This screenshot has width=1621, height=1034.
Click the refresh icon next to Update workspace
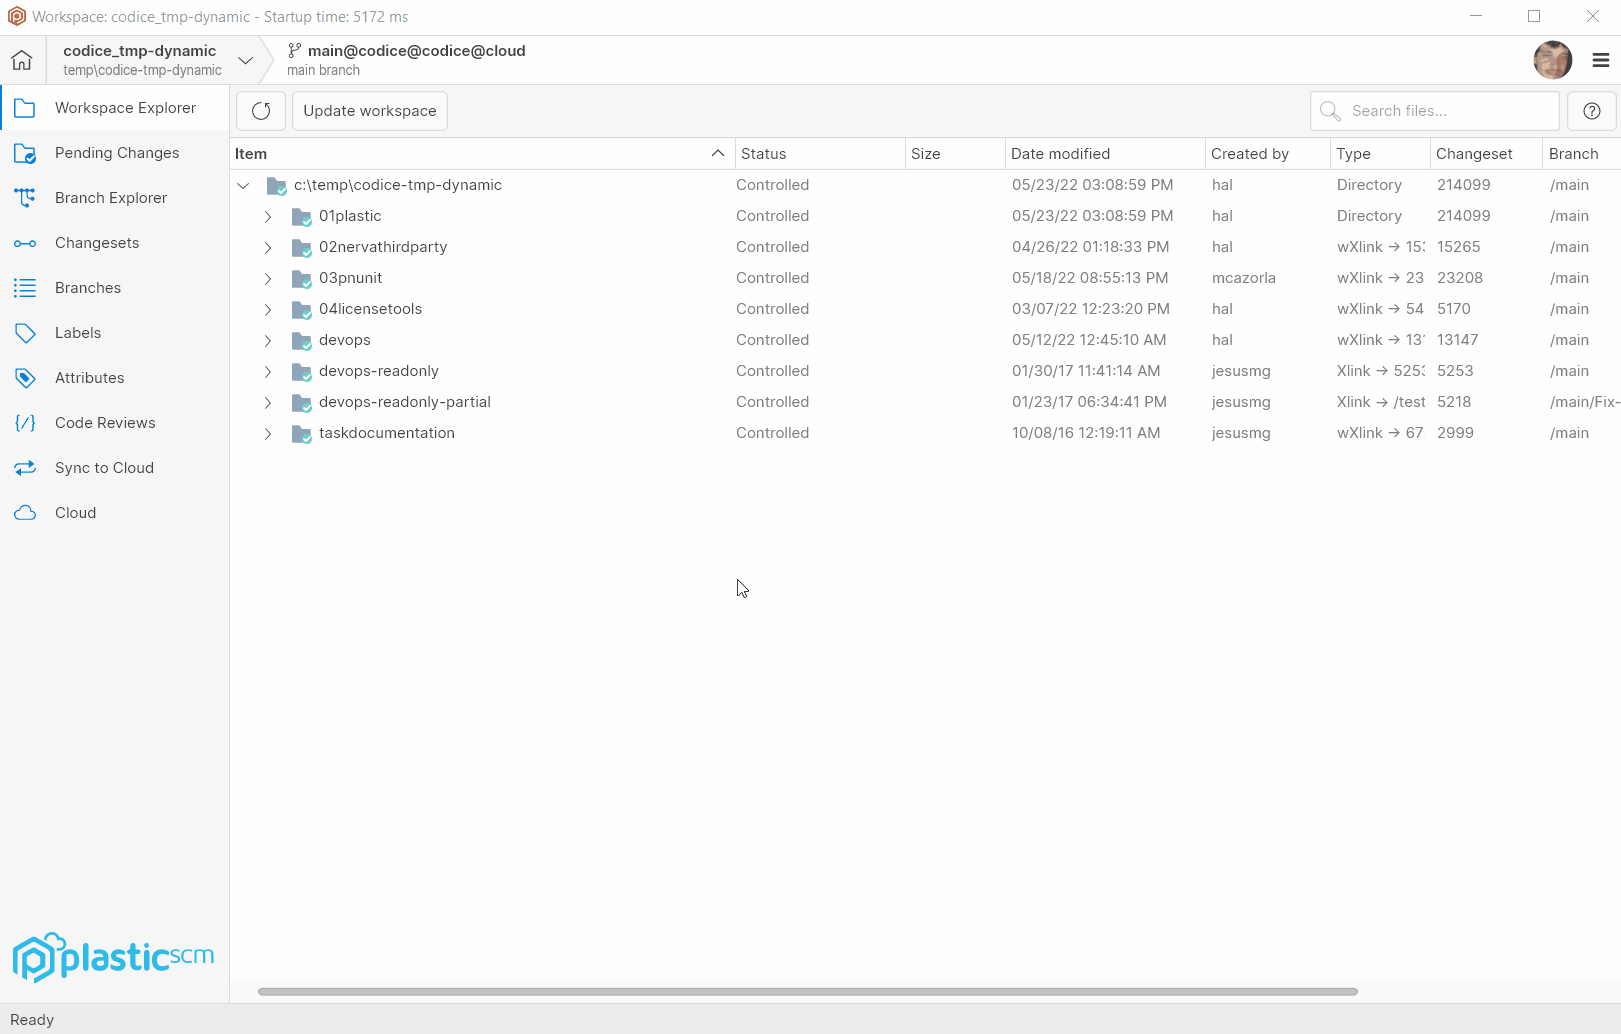[x=260, y=110]
